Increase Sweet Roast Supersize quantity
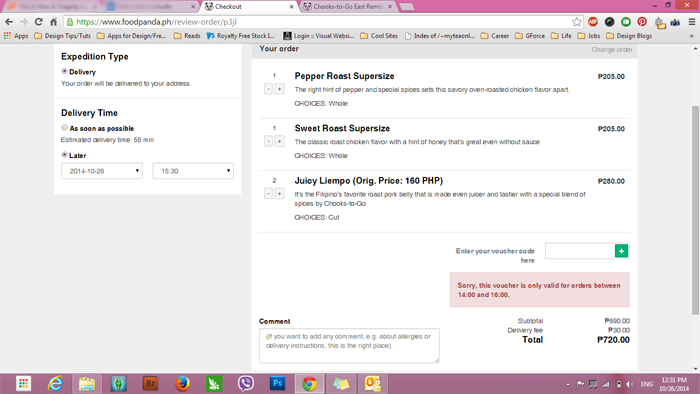This screenshot has height=394, width=700. (279, 141)
